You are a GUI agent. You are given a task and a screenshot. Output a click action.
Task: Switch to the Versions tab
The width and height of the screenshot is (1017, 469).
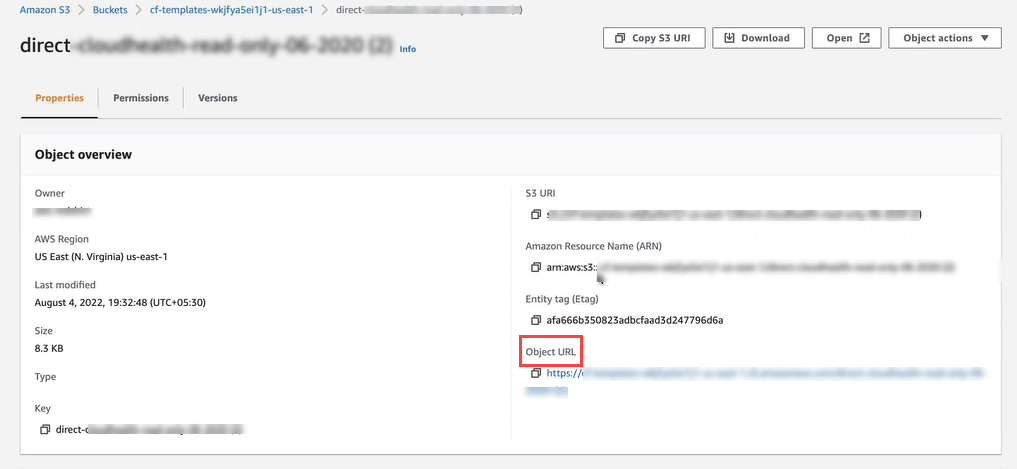[217, 98]
